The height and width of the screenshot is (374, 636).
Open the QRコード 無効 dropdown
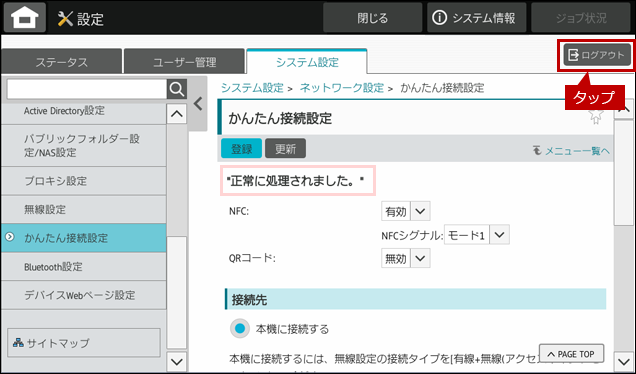406,258
